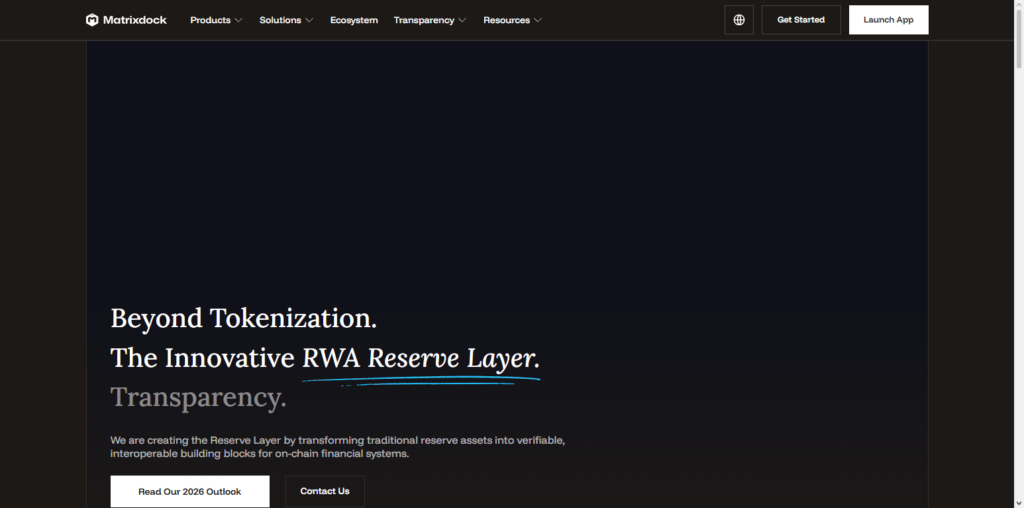Click the page vertical scrollbar thumb
1024x508 pixels.
point(1018,37)
